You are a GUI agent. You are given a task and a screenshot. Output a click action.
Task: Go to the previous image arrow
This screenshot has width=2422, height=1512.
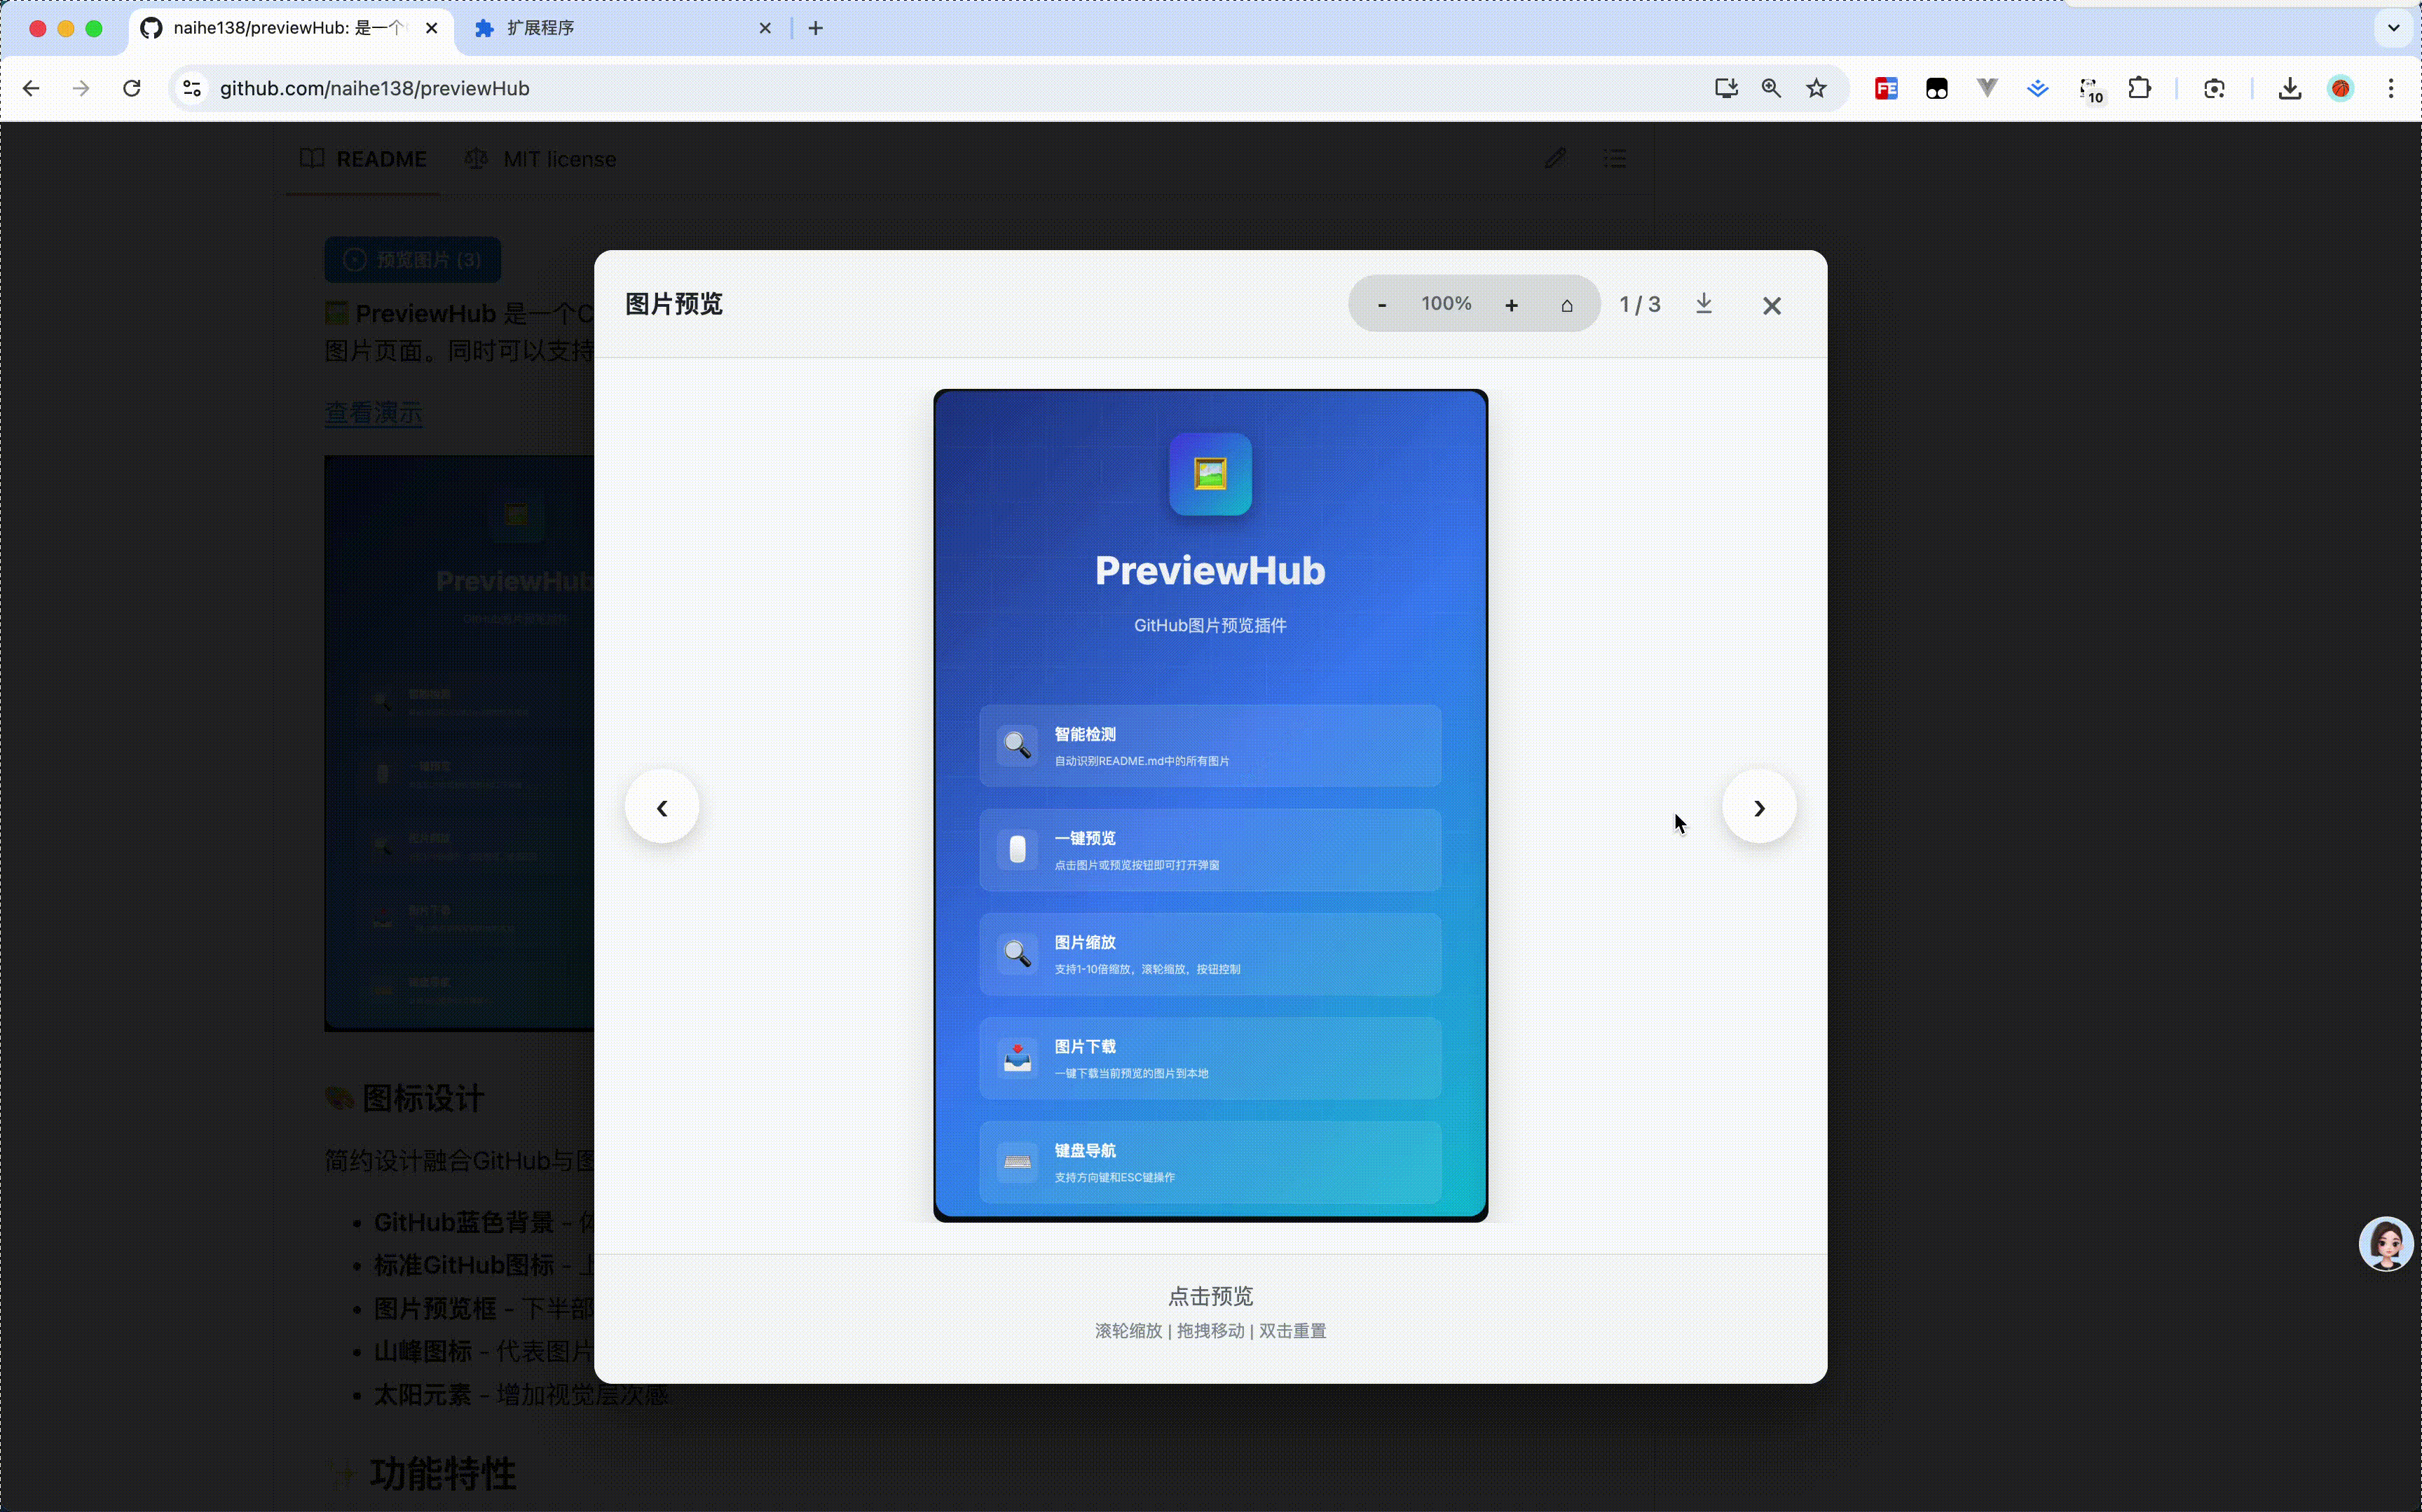(x=662, y=807)
